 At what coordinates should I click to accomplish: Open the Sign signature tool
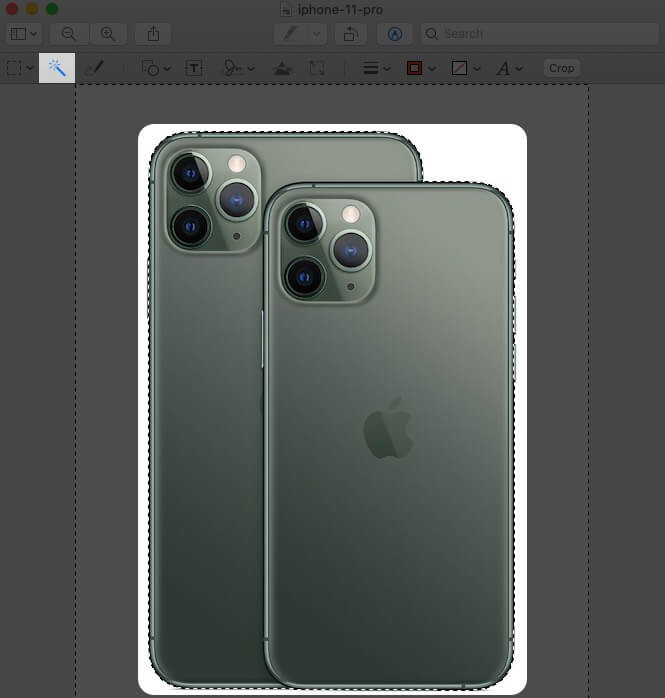coord(232,68)
